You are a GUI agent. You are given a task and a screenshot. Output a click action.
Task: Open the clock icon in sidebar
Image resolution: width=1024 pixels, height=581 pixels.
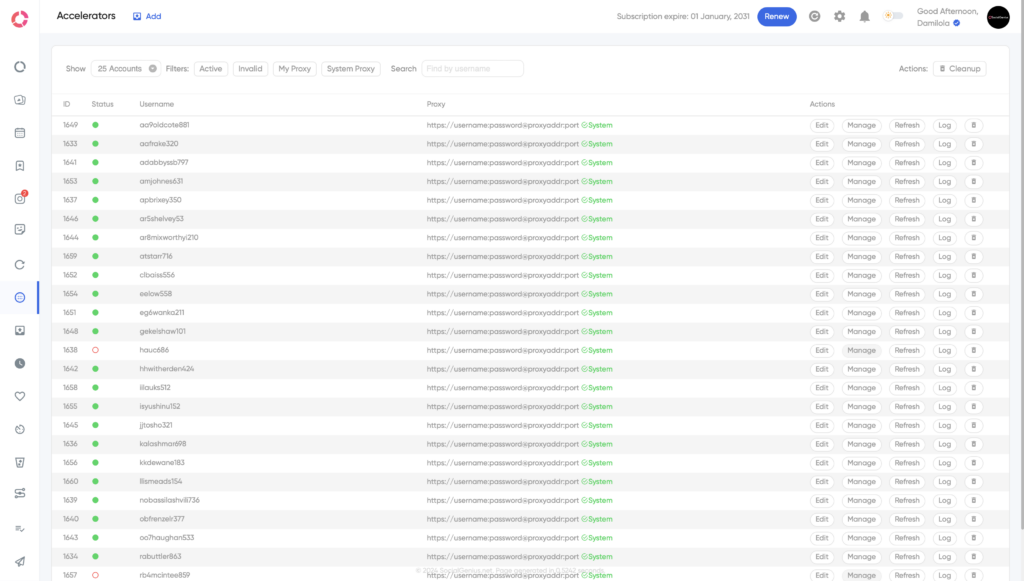pos(19,363)
